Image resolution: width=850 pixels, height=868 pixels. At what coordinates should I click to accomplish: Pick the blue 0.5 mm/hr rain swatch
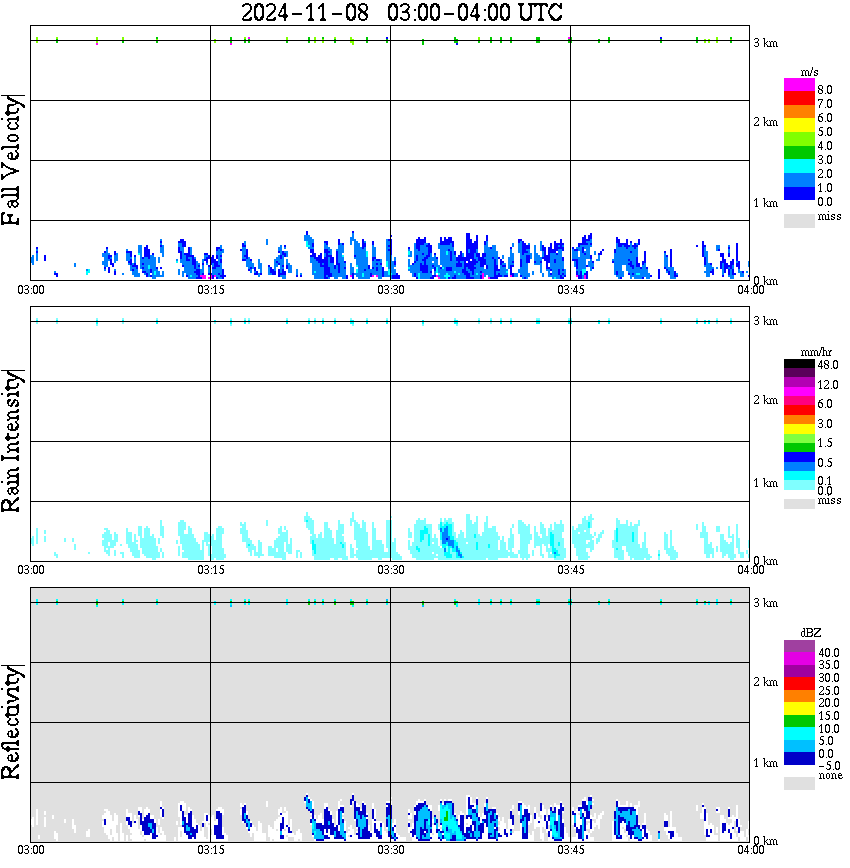[799, 457]
